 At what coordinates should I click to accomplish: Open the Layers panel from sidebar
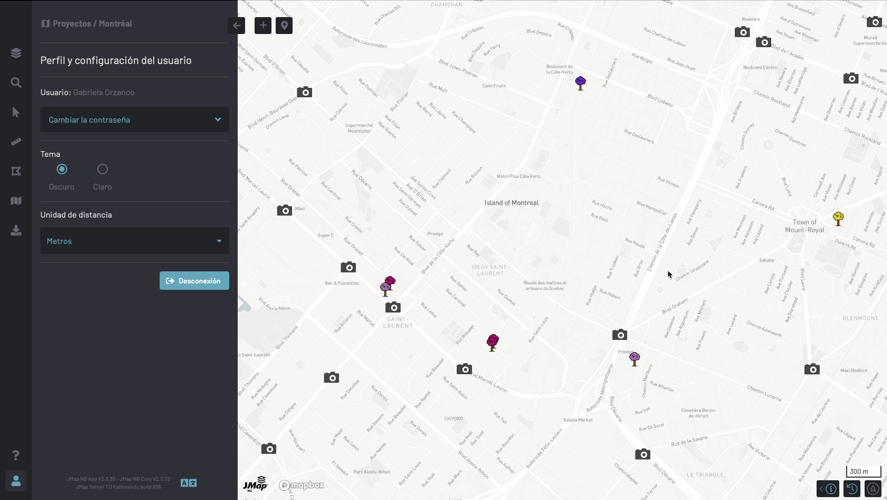coord(16,53)
